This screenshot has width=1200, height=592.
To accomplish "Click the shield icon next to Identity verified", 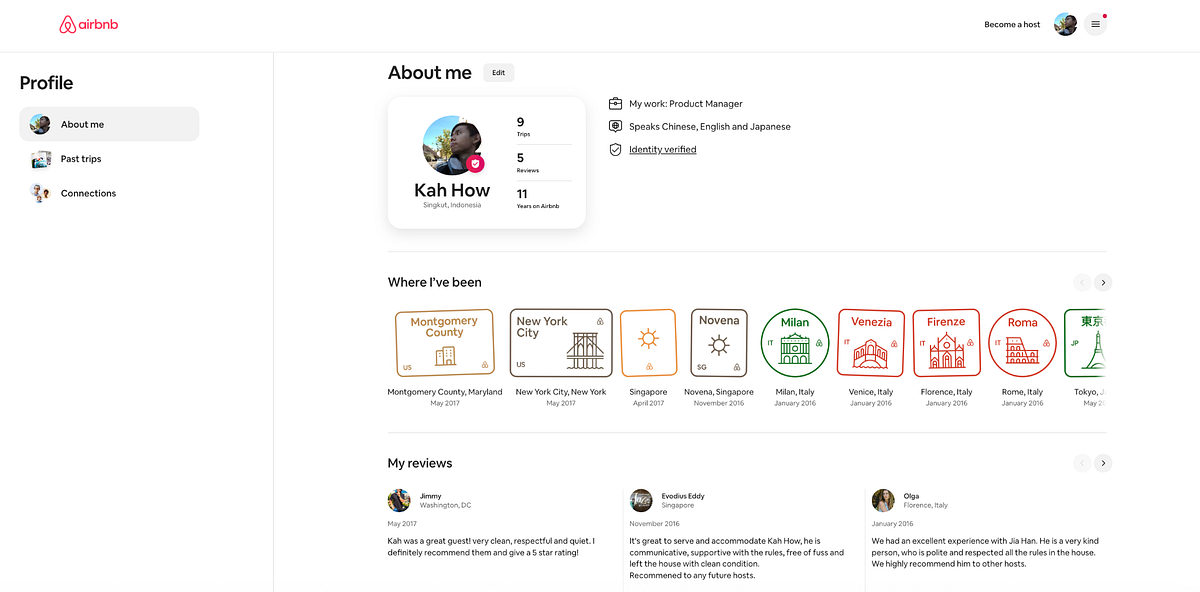I will pyautogui.click(x=616, y=150).
